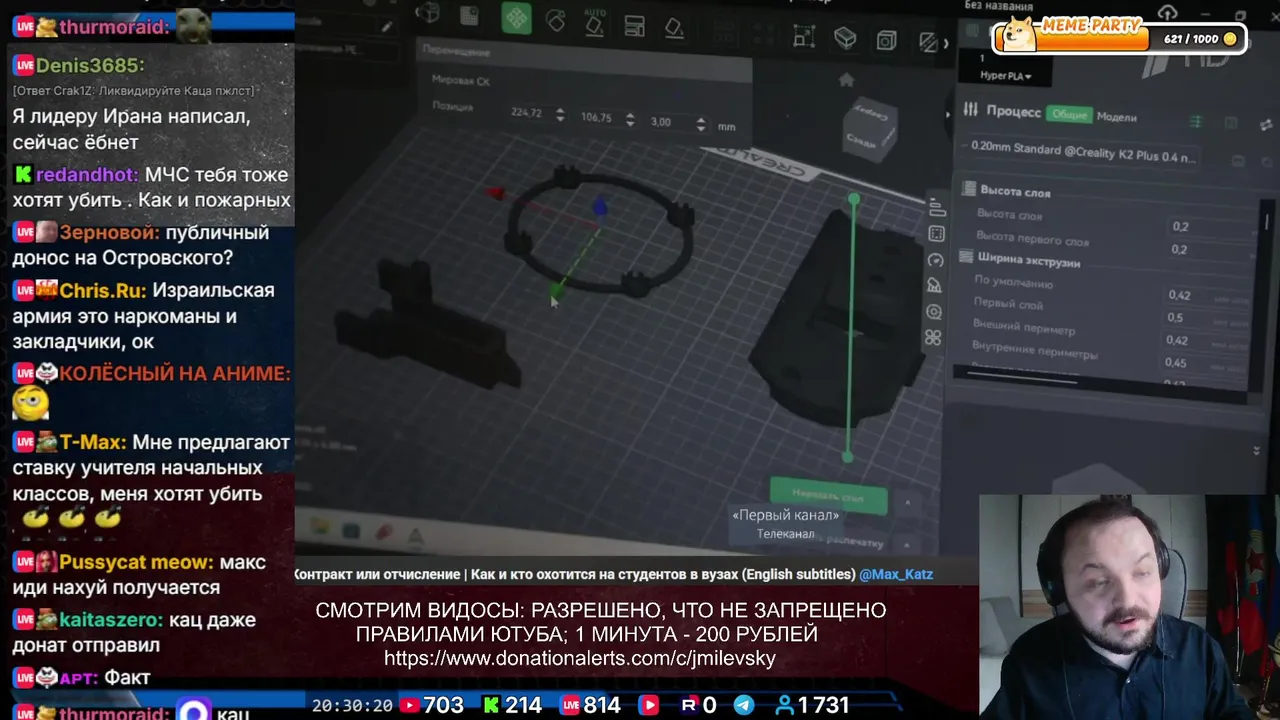Open the dropdown arrow beside the green slice button
The height and width of the screenshot is (720, 1280).
click(x=908, y=502)
